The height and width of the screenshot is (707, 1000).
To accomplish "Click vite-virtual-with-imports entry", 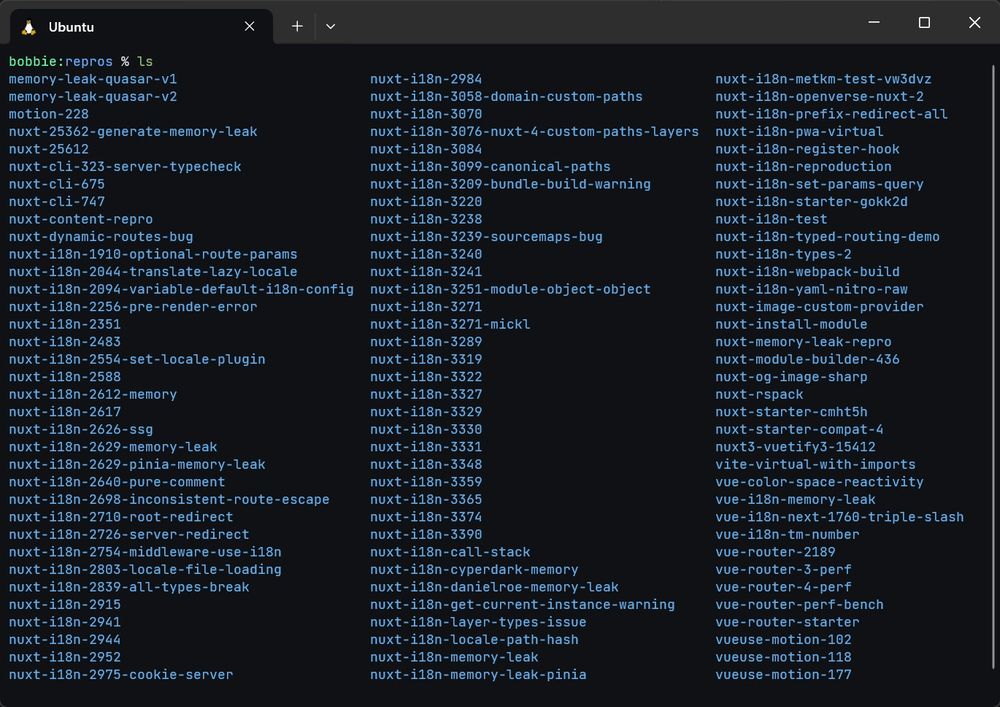I will [x=815, y=465].
